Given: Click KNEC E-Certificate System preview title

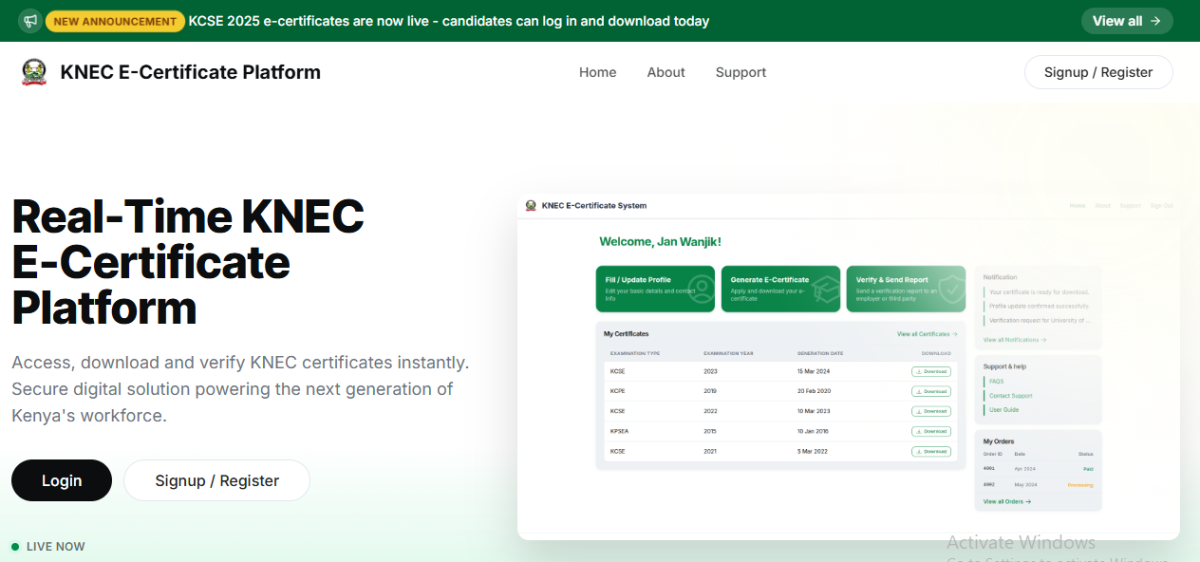Looking at the screenshot, I should (x=594, y=206).
